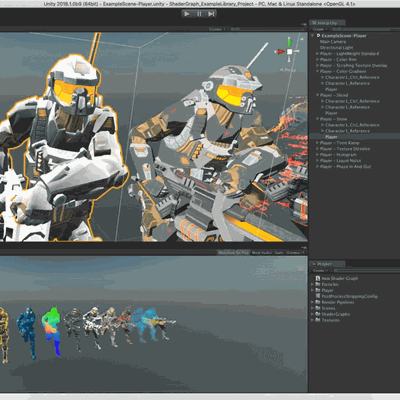The height and width of the screenshot is (400, 400).
Task: Expand Player - Color Rim
Action: [x=318, y=60]
